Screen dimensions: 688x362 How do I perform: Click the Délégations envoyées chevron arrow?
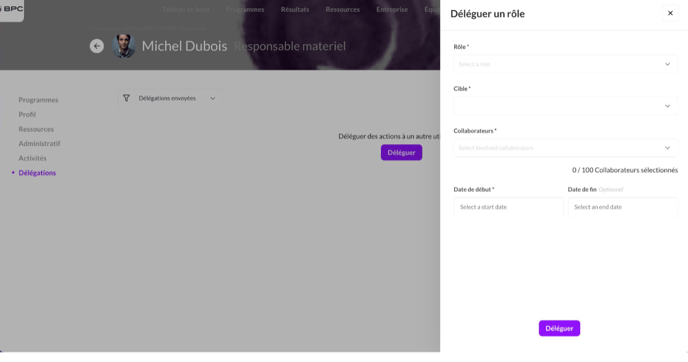click(x=212, y=98)
